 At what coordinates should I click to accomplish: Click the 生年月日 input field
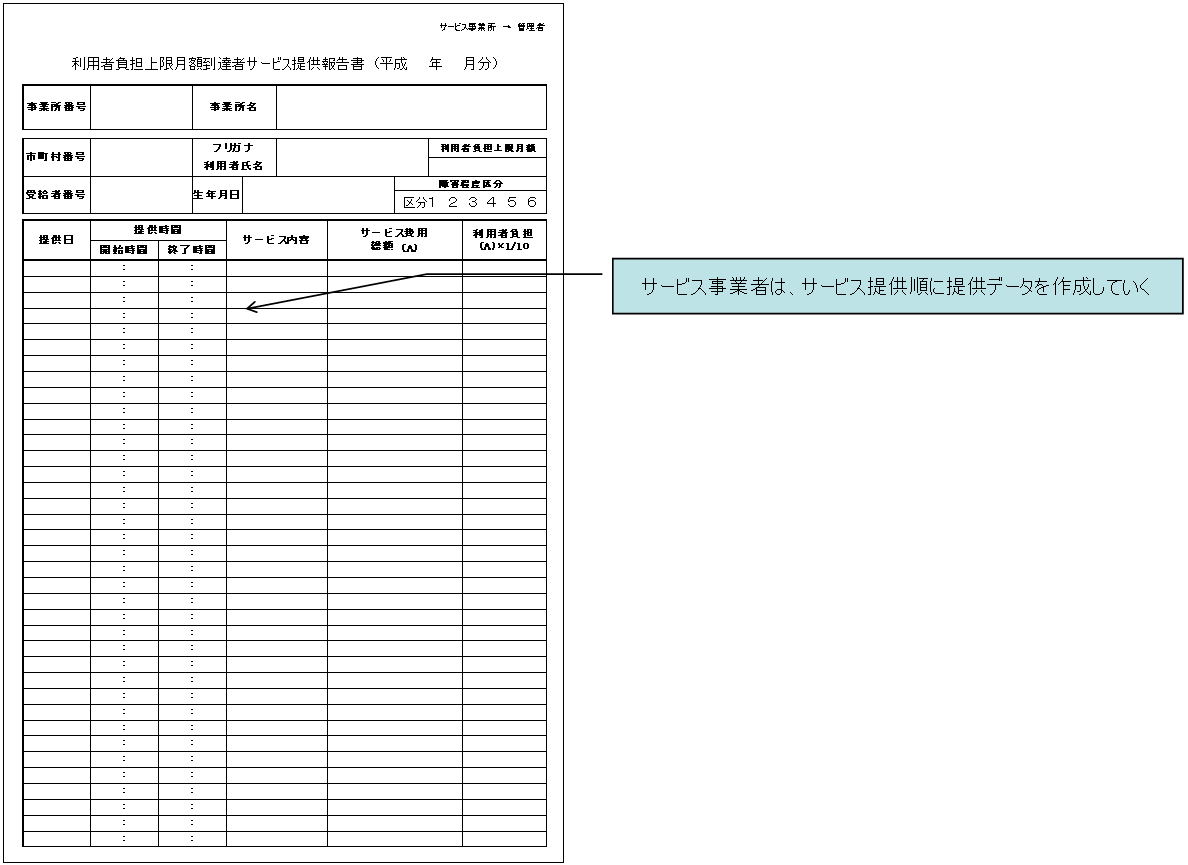(x=318, y=195)
